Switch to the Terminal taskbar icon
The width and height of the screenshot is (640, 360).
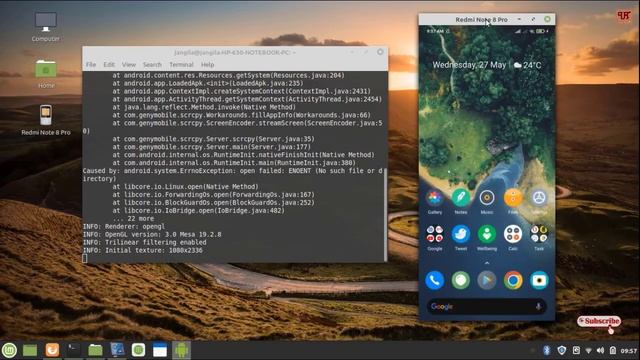click(73, 350)
